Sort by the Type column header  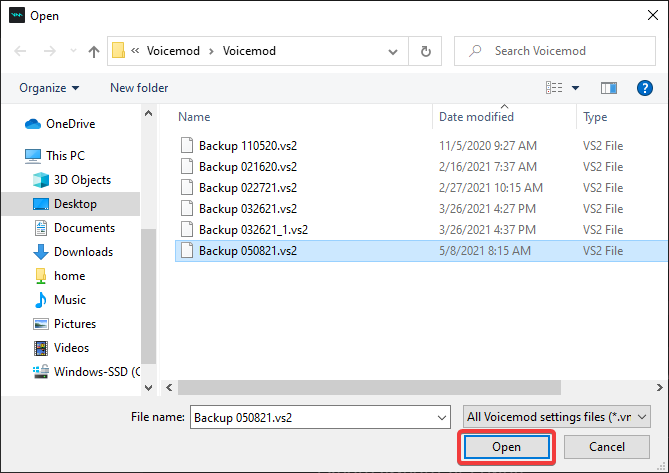pyautogui.click(x=595, y=117)
